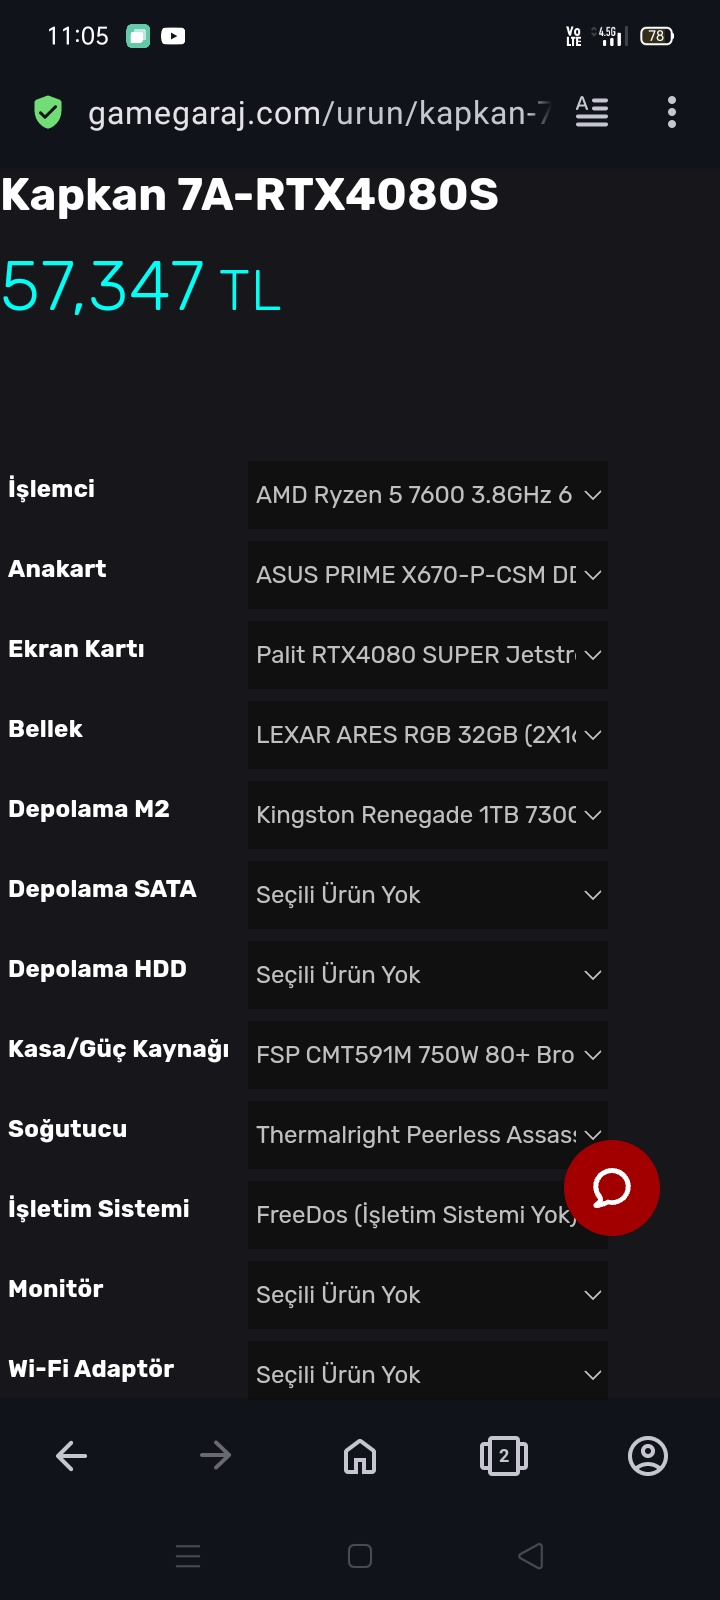Tap the gamegaraj.com URL address field
The image size is (720, 1600).
318,113
